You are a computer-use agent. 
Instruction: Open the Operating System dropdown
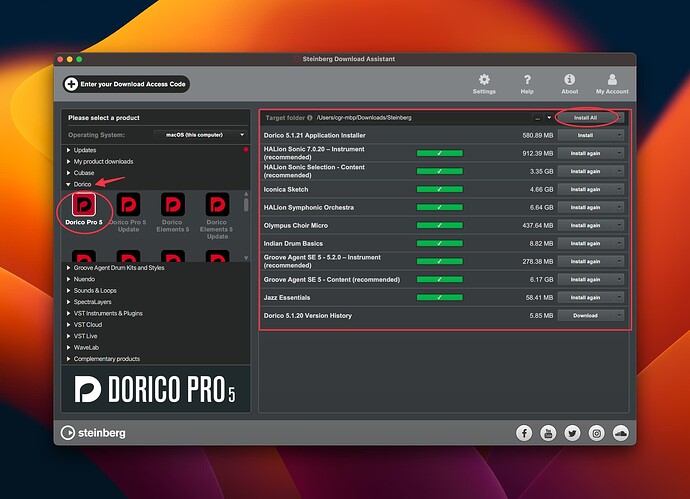(x=200, y=135)
